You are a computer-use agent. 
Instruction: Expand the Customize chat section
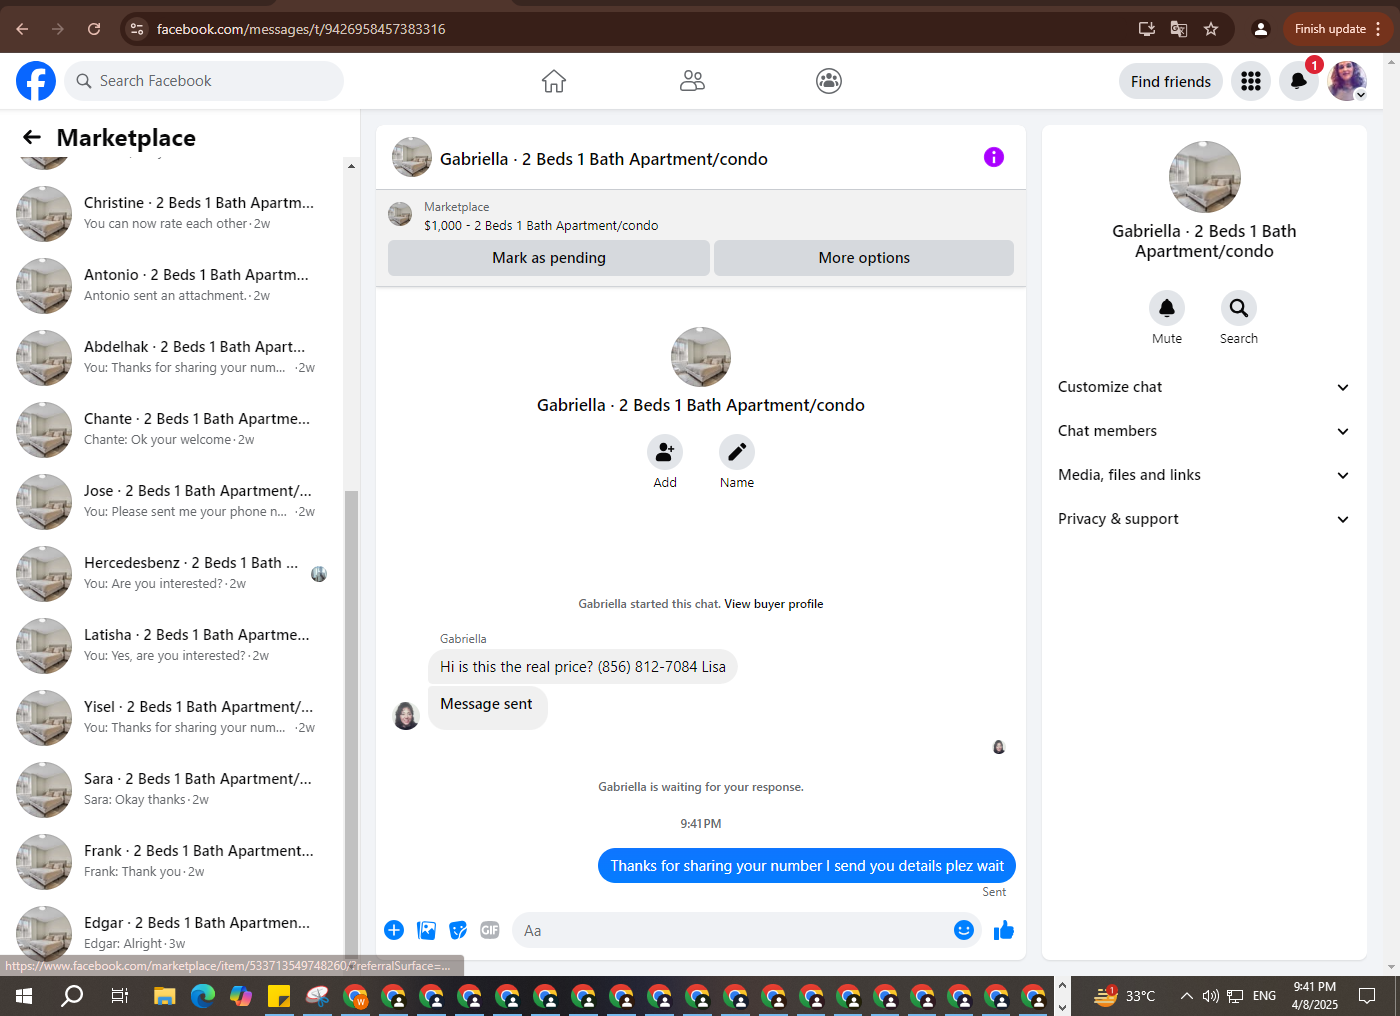pyautogui.click(x=1204, y=387)
